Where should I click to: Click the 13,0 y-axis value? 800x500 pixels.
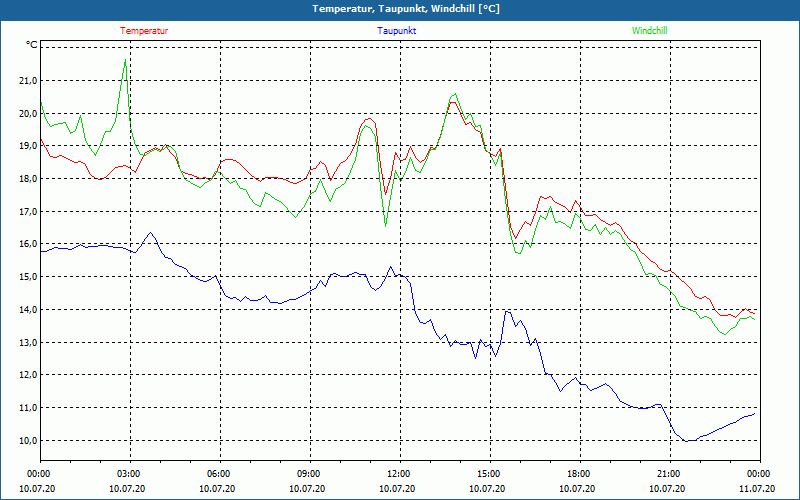coord(28,342)
